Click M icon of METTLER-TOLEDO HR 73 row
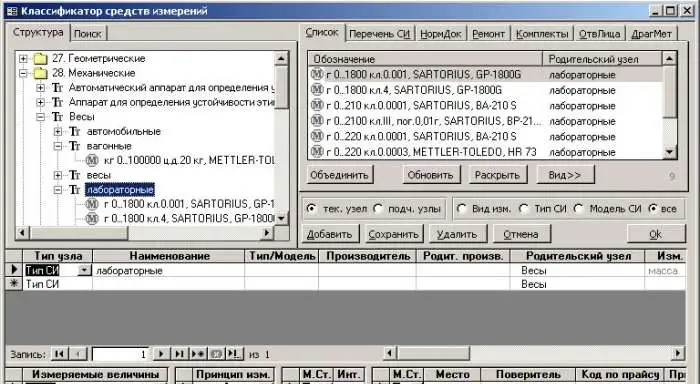The image size is (700, 384). (317, 152)
